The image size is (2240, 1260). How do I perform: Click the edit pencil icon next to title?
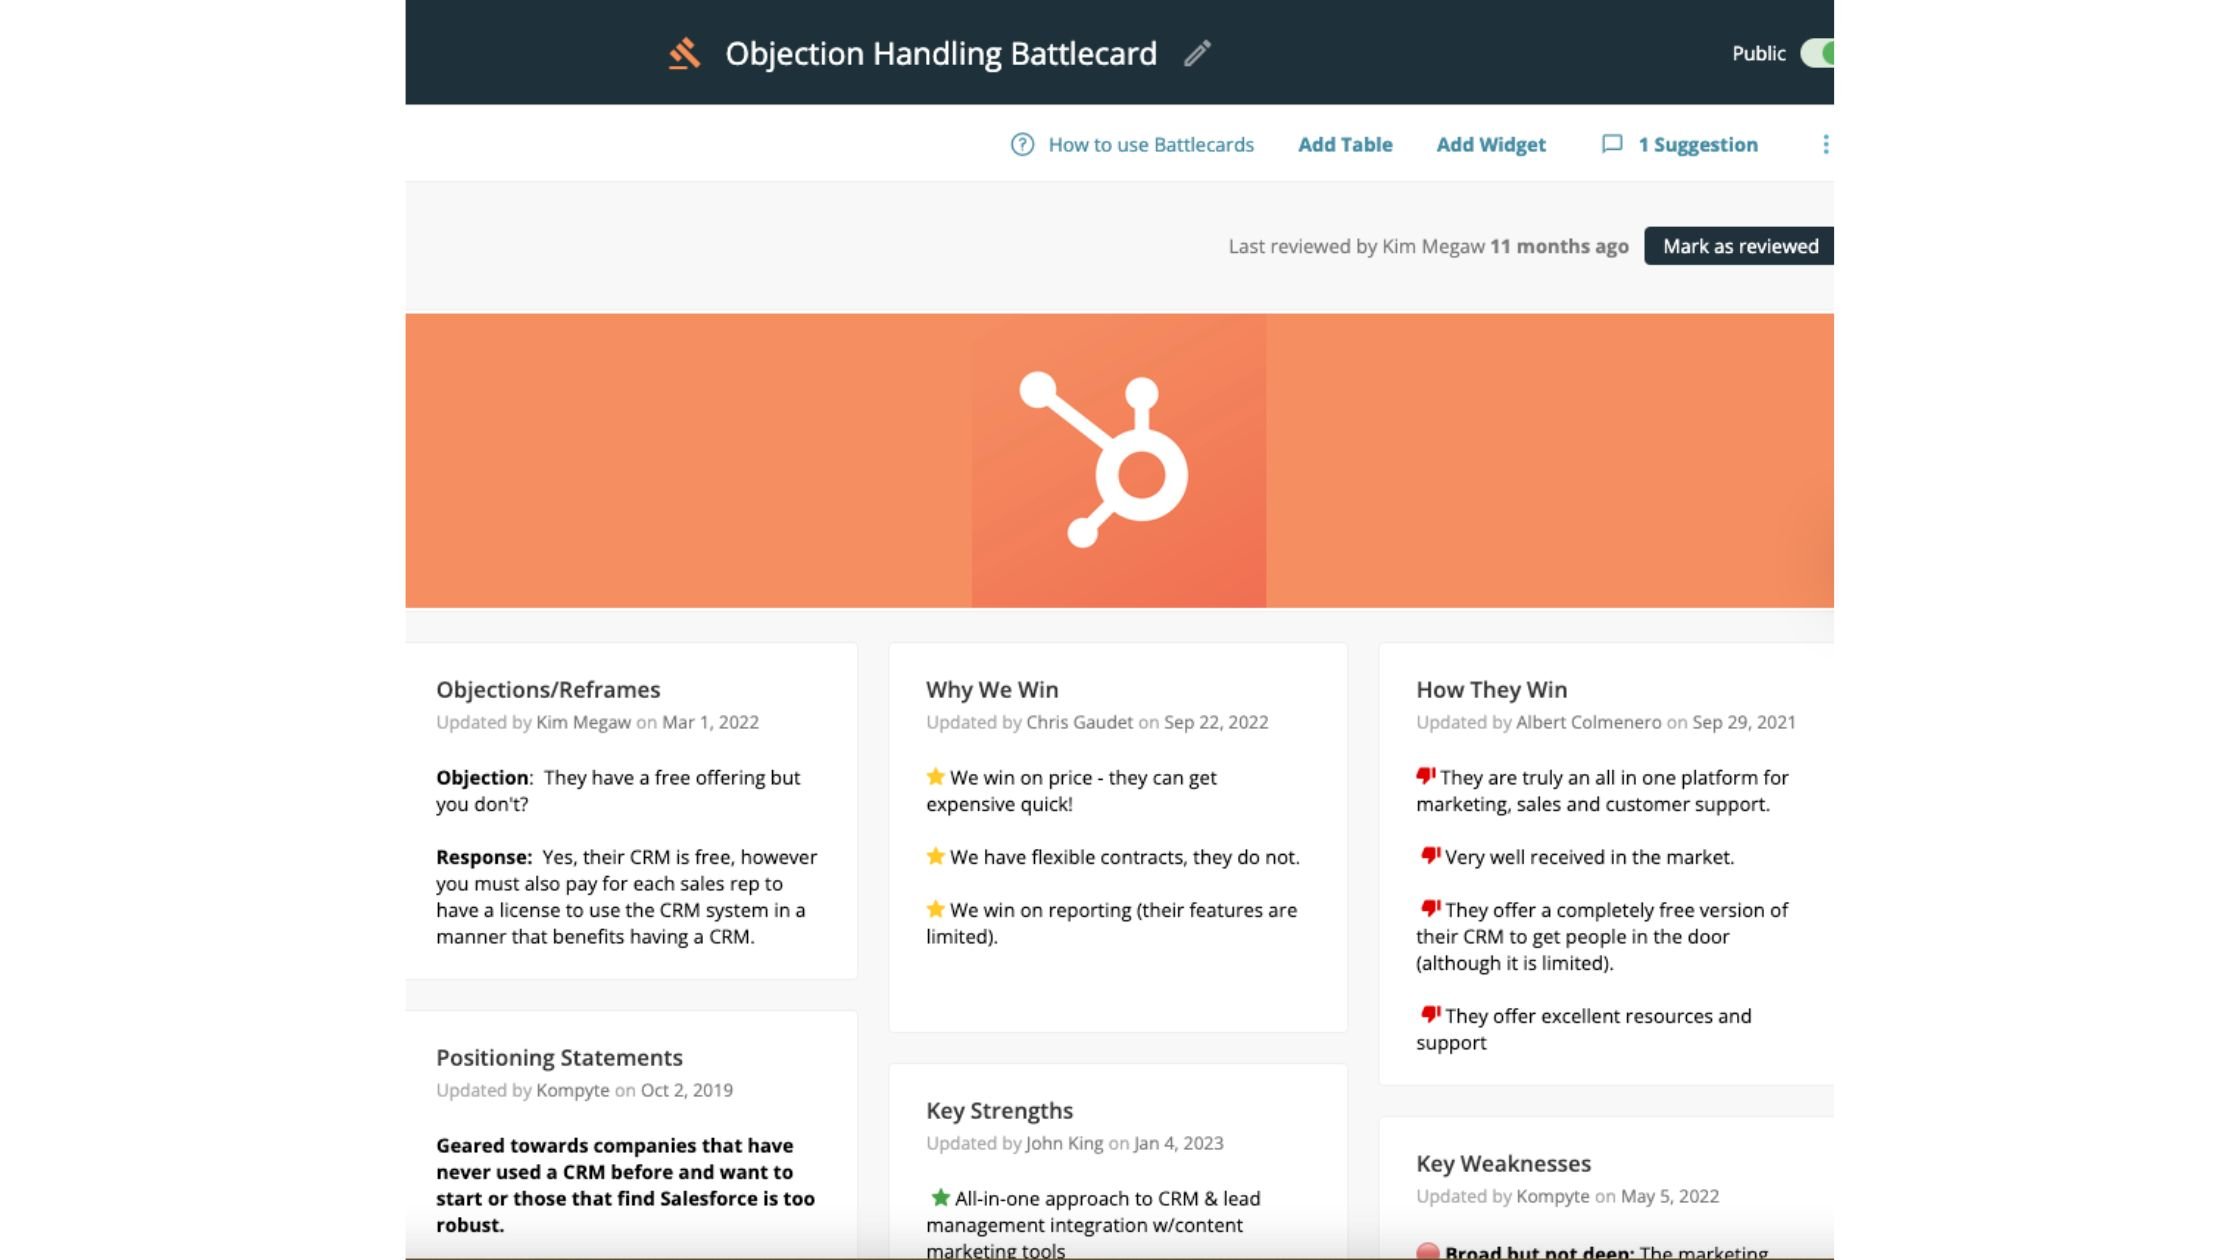(x=1198, y=52)
